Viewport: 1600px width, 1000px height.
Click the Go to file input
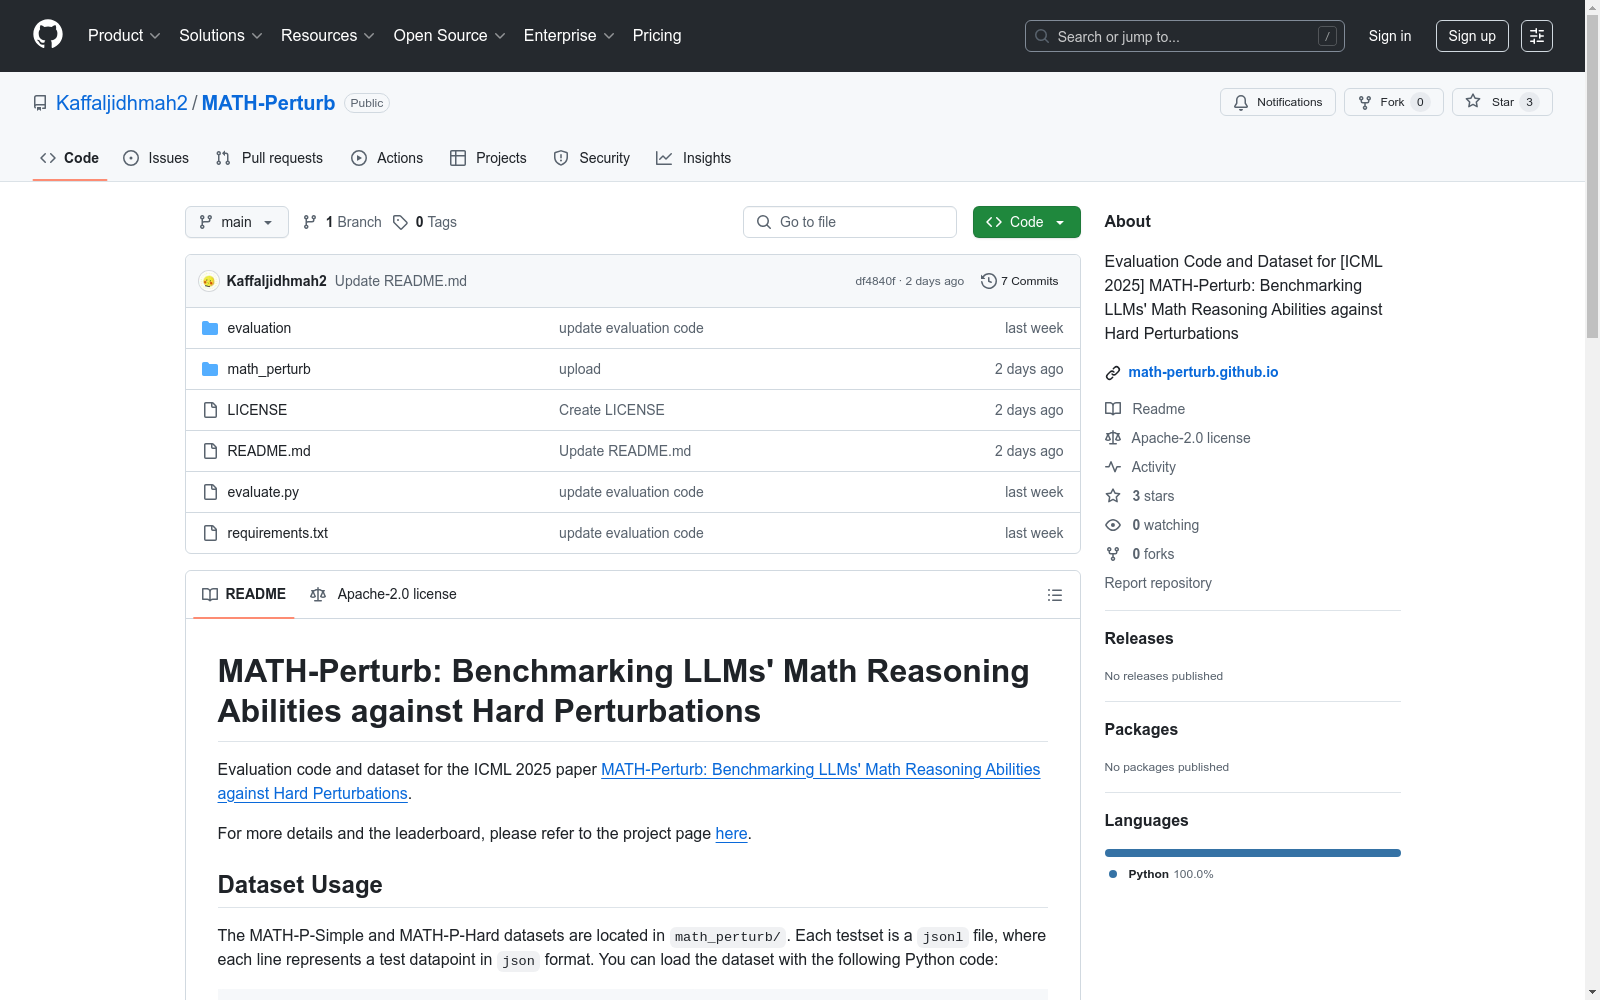(850, 222)
